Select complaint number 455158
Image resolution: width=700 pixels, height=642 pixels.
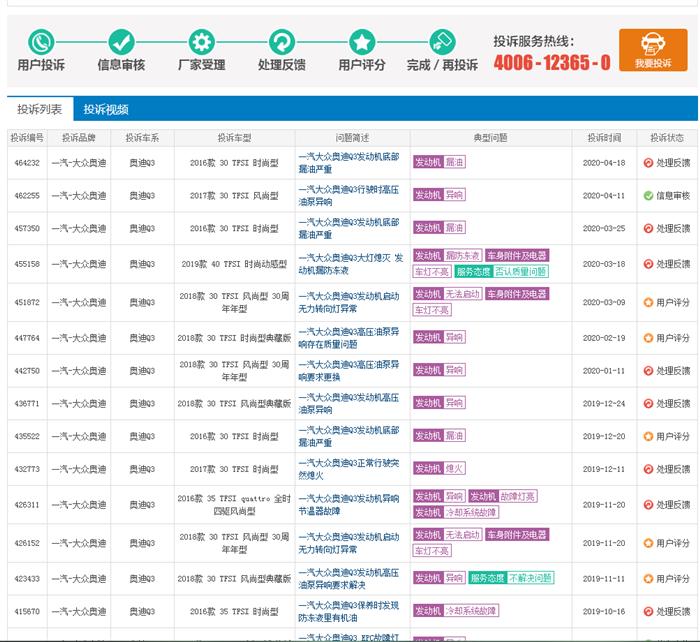click(x=27, y=264)
